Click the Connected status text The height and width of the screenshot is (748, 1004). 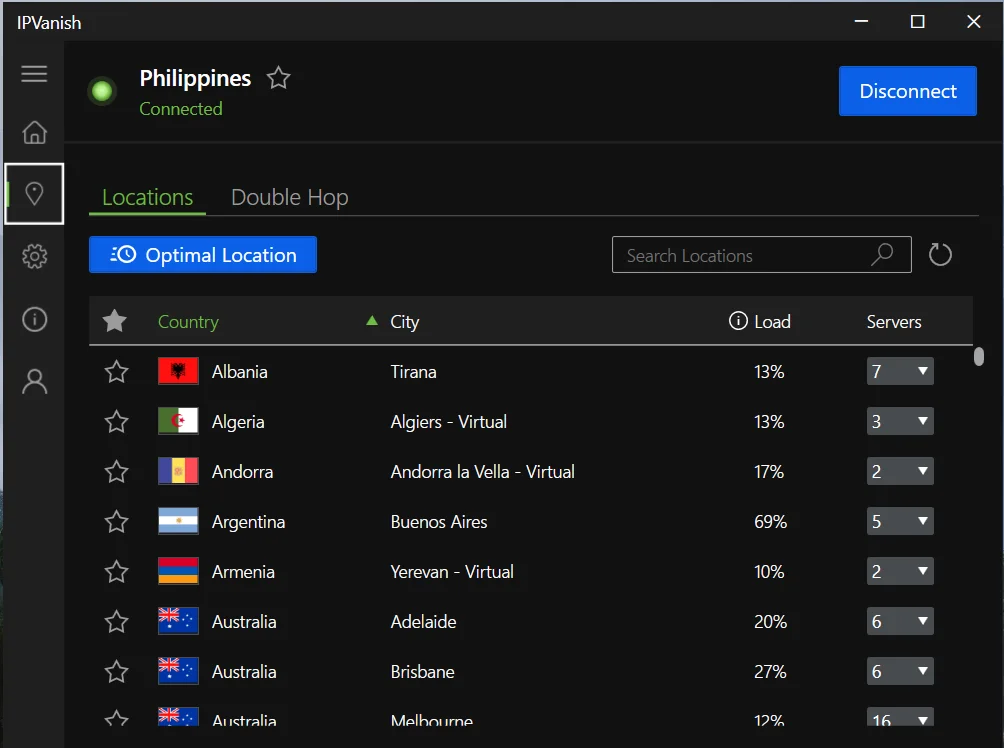181,109
